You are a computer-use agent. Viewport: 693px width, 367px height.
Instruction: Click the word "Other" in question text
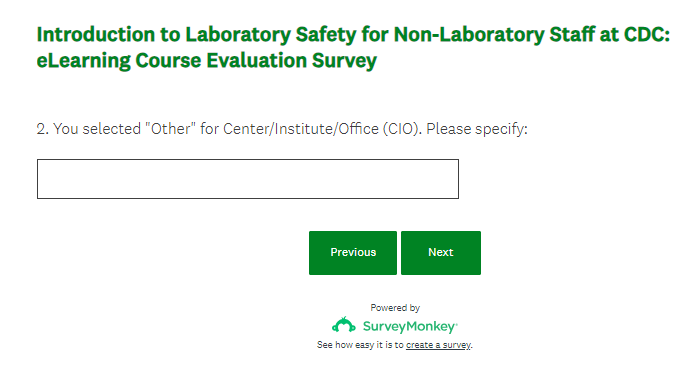(171, 129)
